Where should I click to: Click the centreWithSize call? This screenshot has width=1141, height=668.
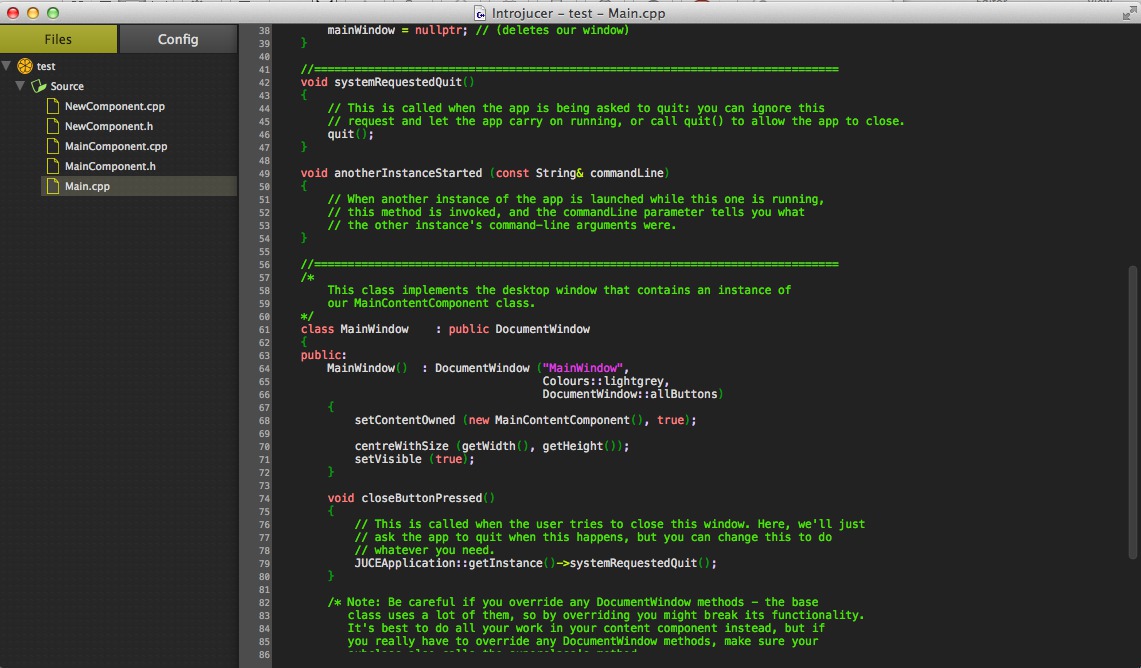tap(402, 446)
